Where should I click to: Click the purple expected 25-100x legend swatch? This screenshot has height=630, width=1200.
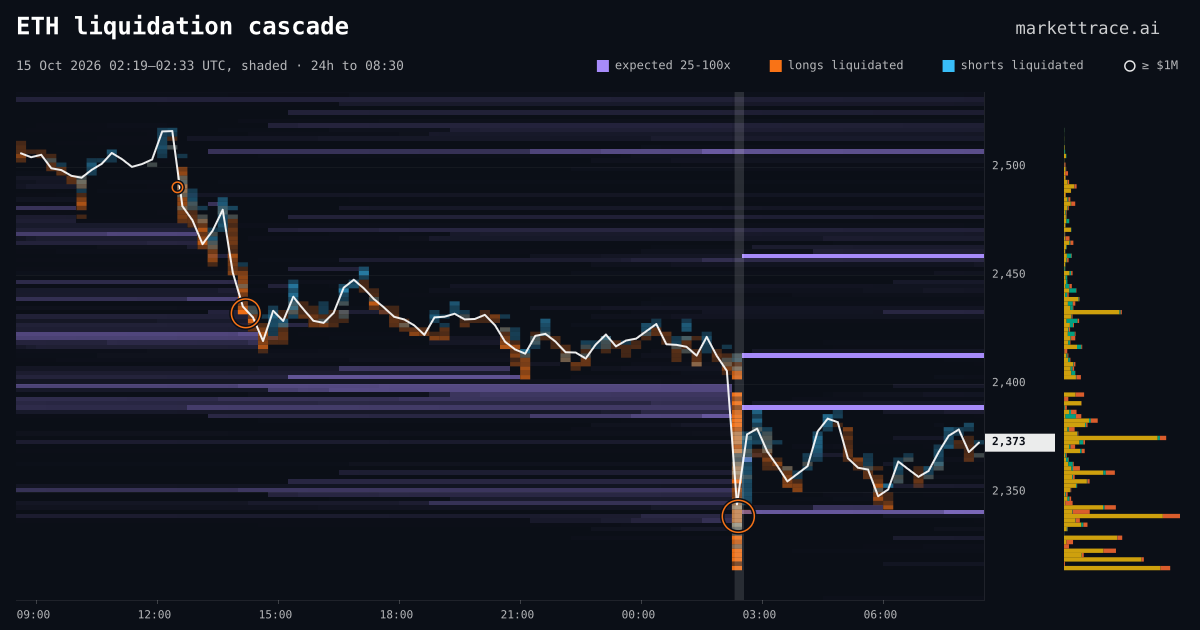(603, 66)
